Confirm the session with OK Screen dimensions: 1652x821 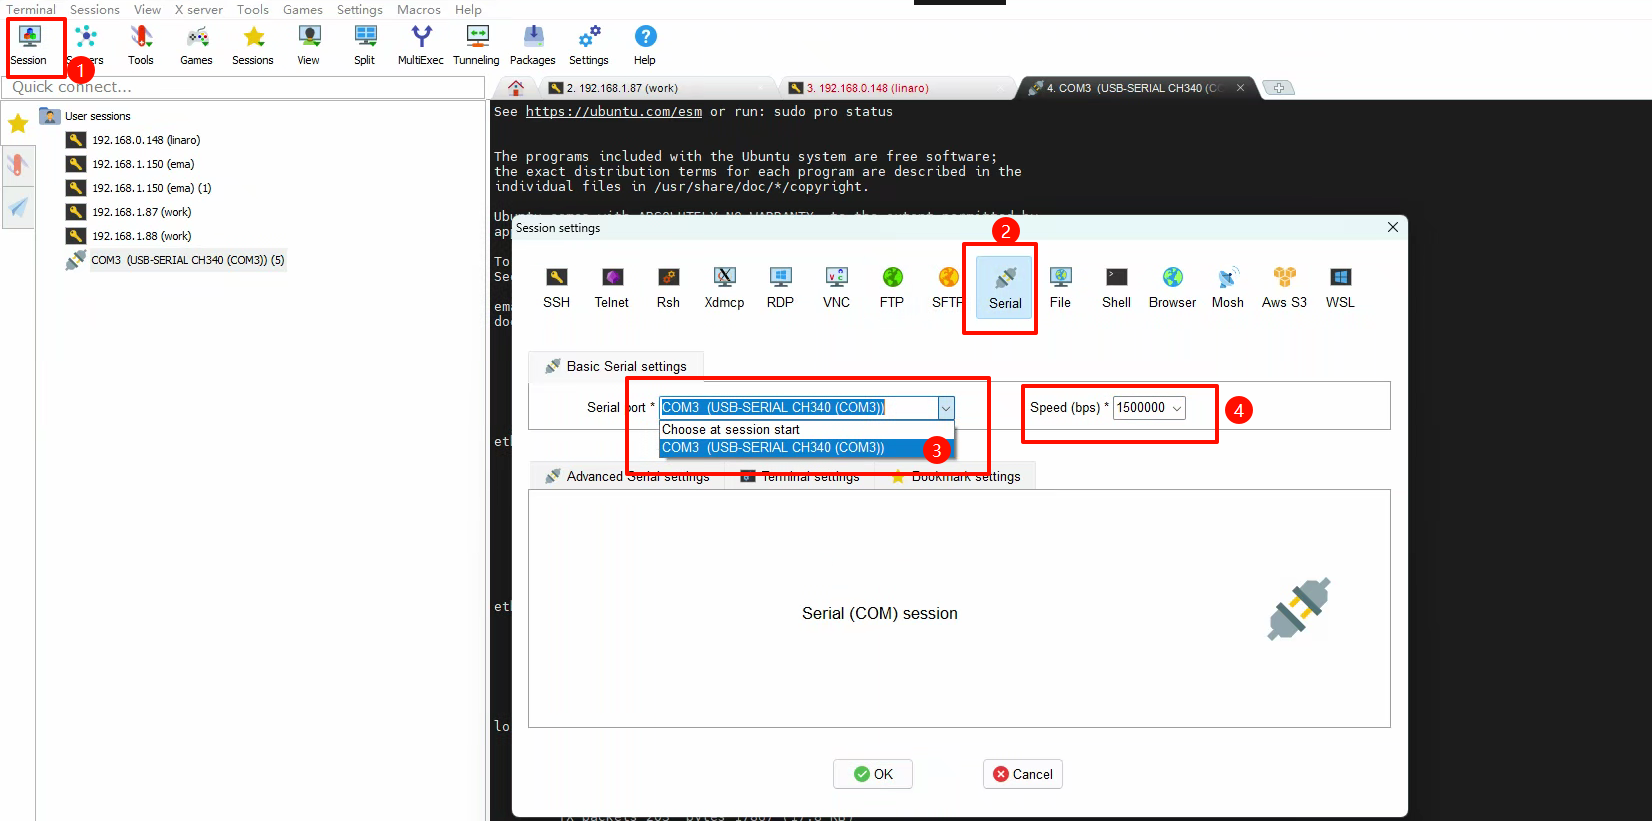click(x=873, y=774)
